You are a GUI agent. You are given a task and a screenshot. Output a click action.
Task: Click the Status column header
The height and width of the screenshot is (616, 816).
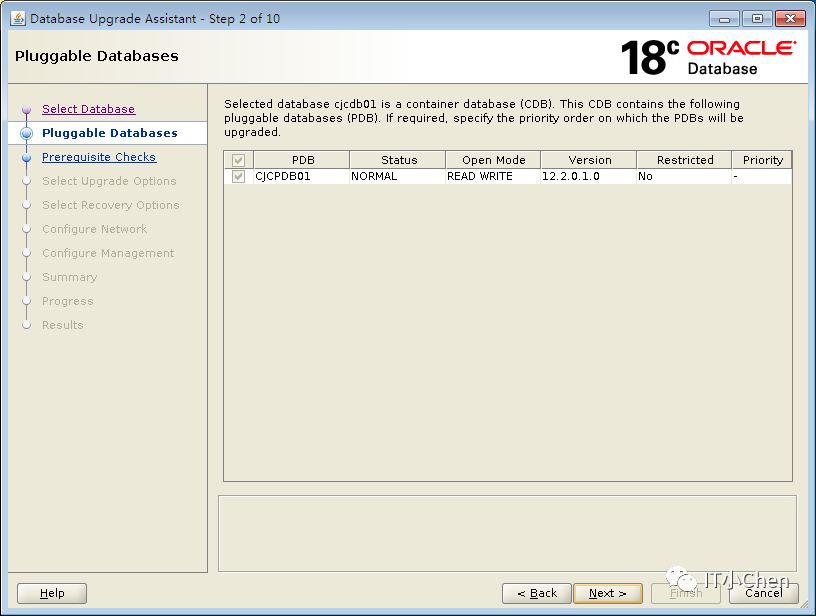(398, 160)
